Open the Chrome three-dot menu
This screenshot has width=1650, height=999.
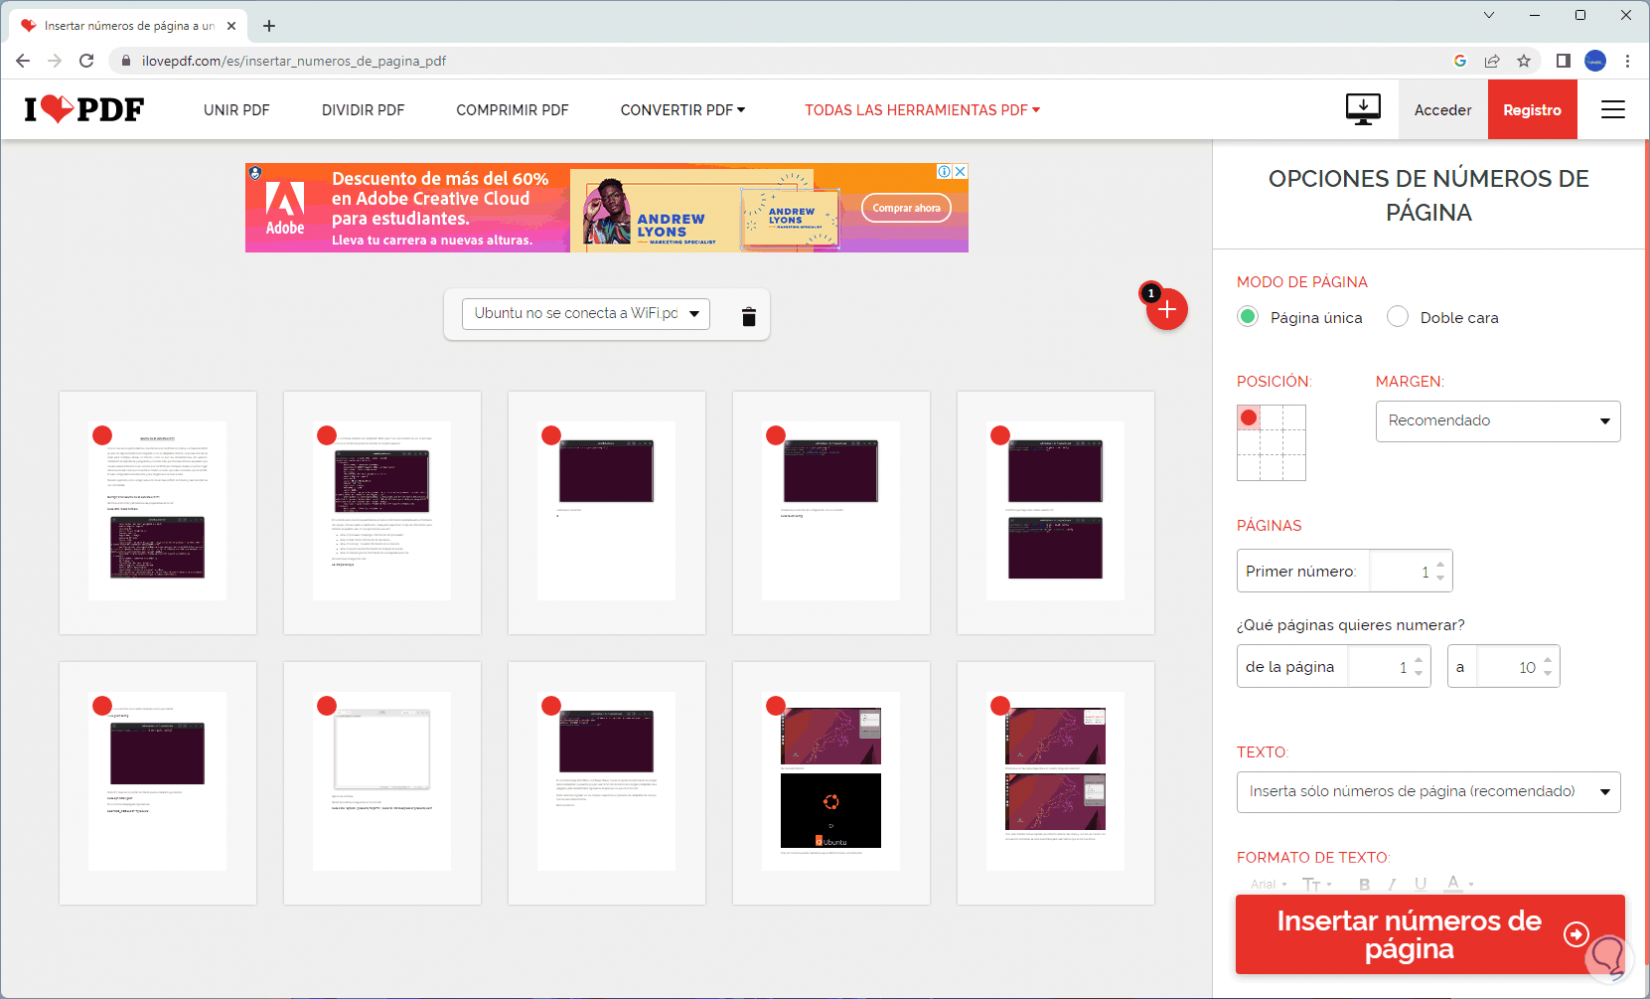pyautogui.click(x=1628, y=61)
